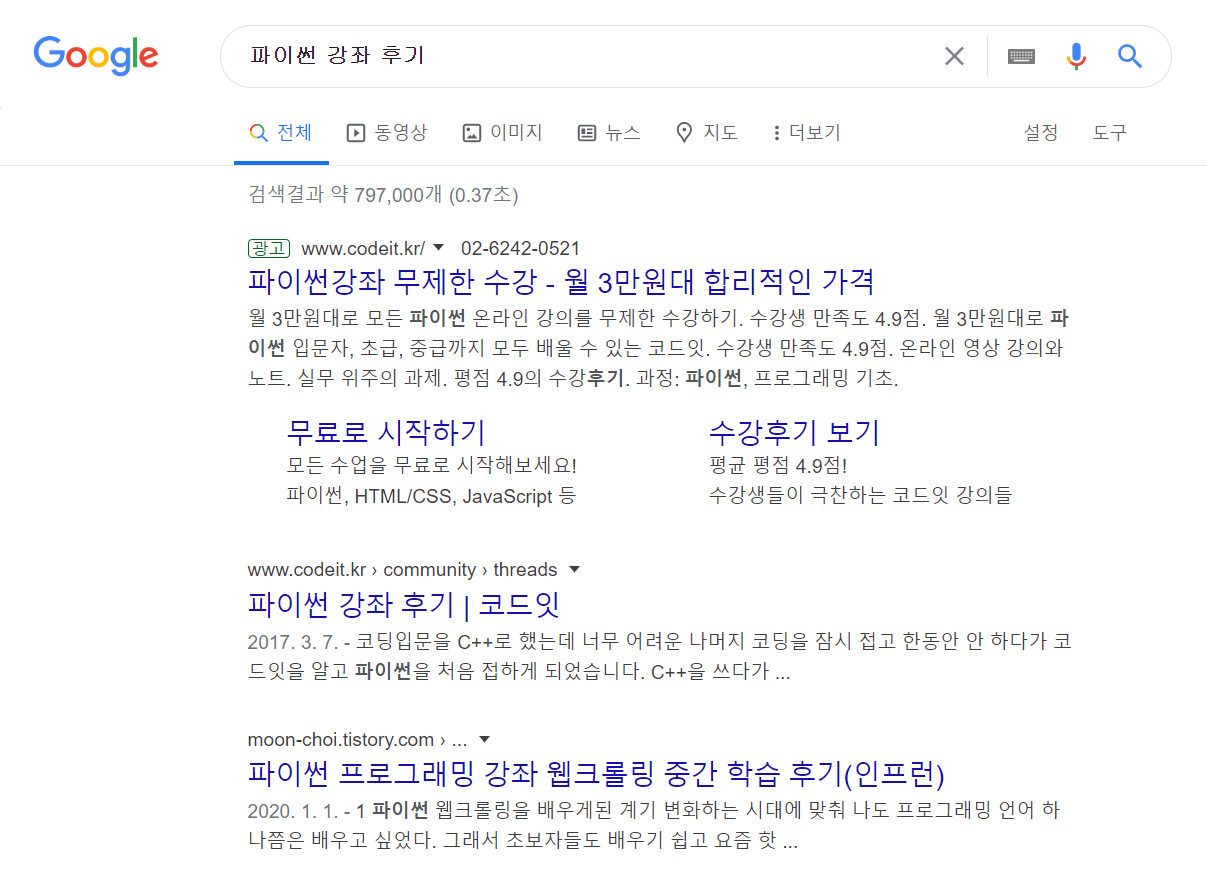Click the www.codeit.kr › community › threads breadcrumb
This screenshot has width=1207, height=882.
pos(402,570)
